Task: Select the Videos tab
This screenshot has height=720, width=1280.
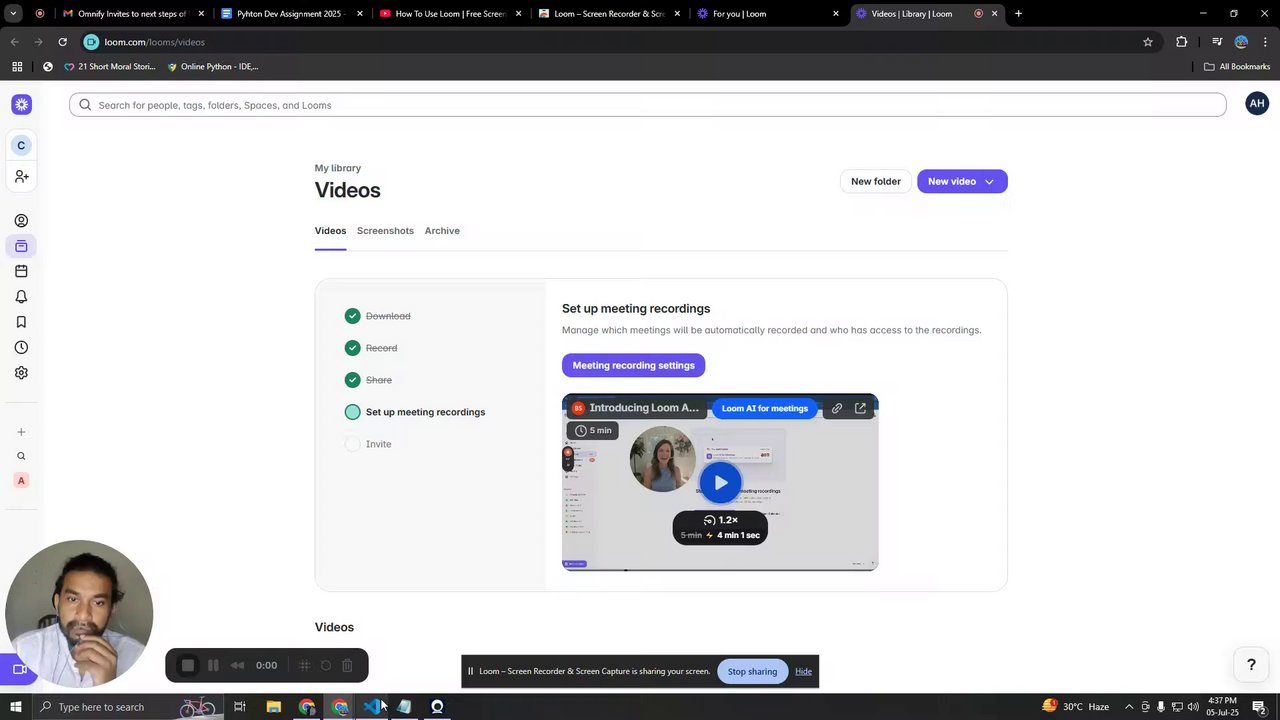Action: pyautogui.click(x=330, y=231)
